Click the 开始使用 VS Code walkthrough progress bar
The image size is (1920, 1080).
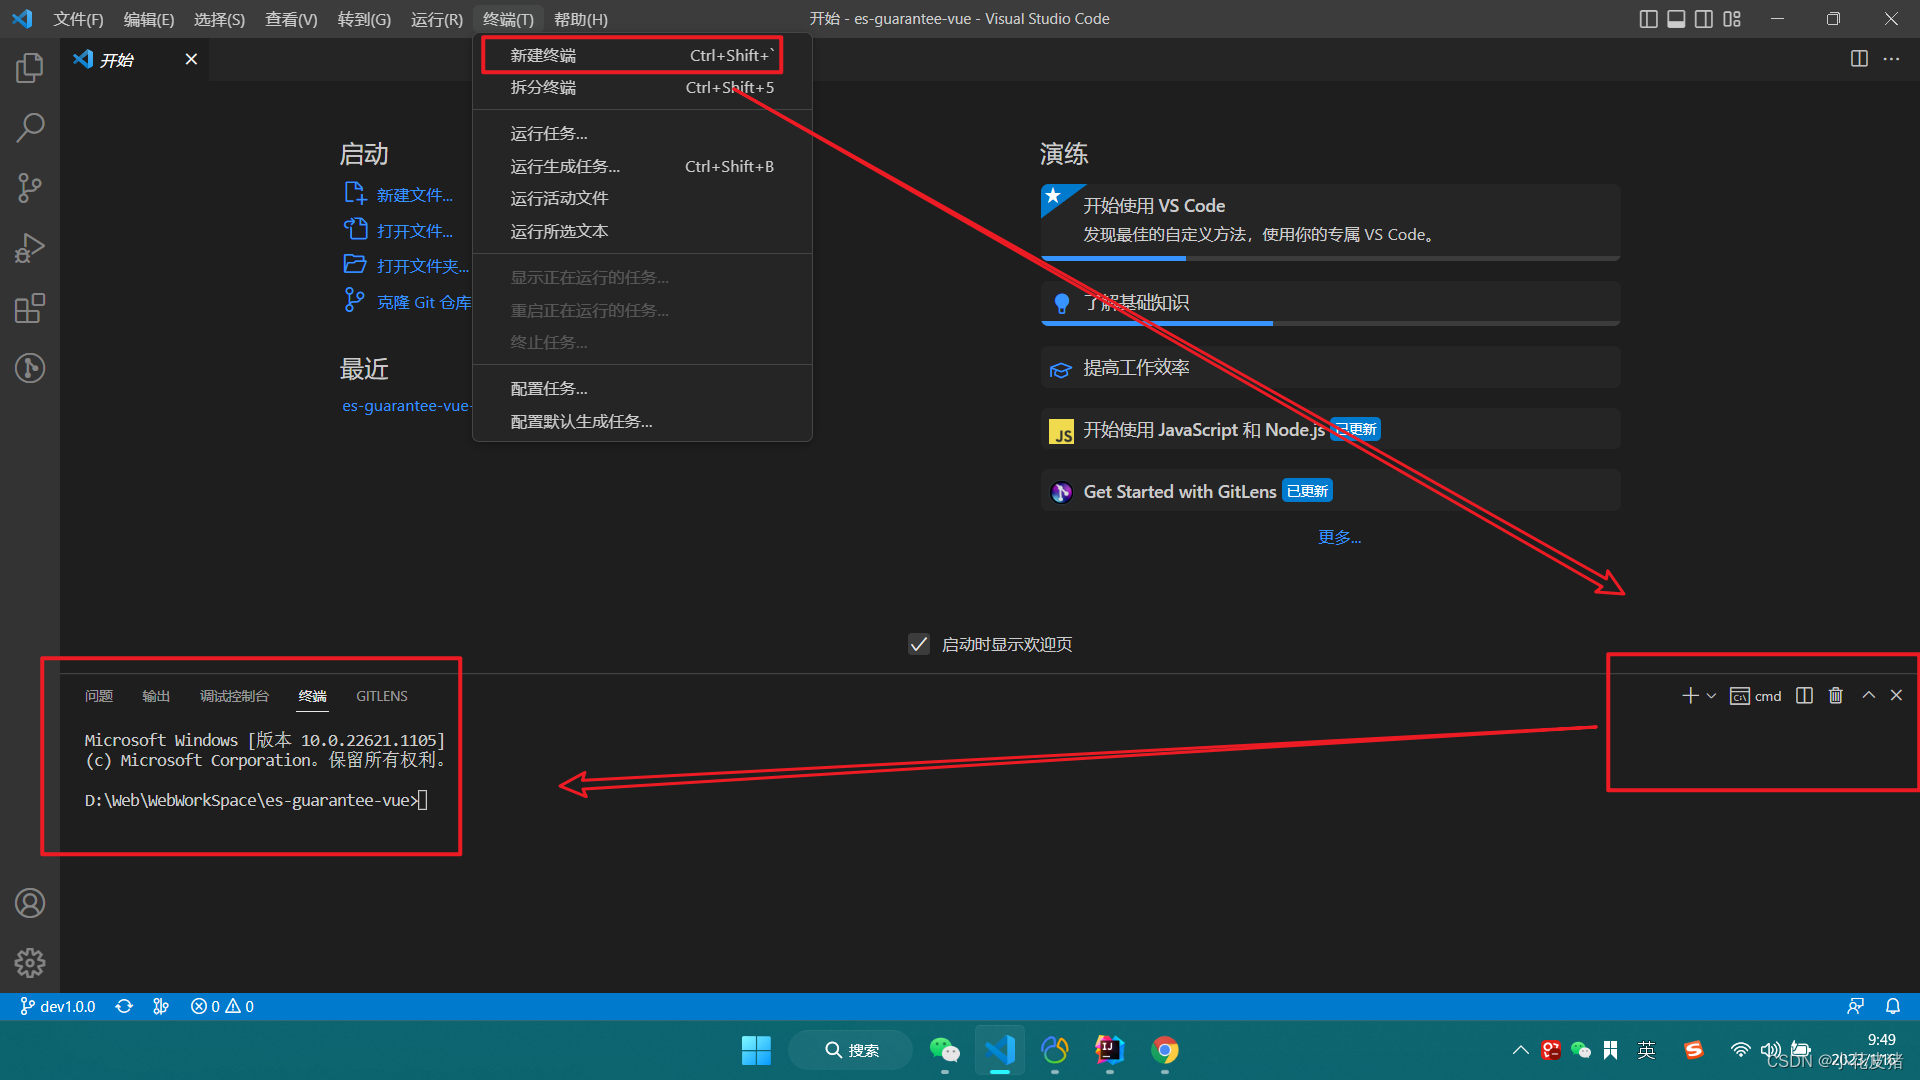(x=1330, y=258)
